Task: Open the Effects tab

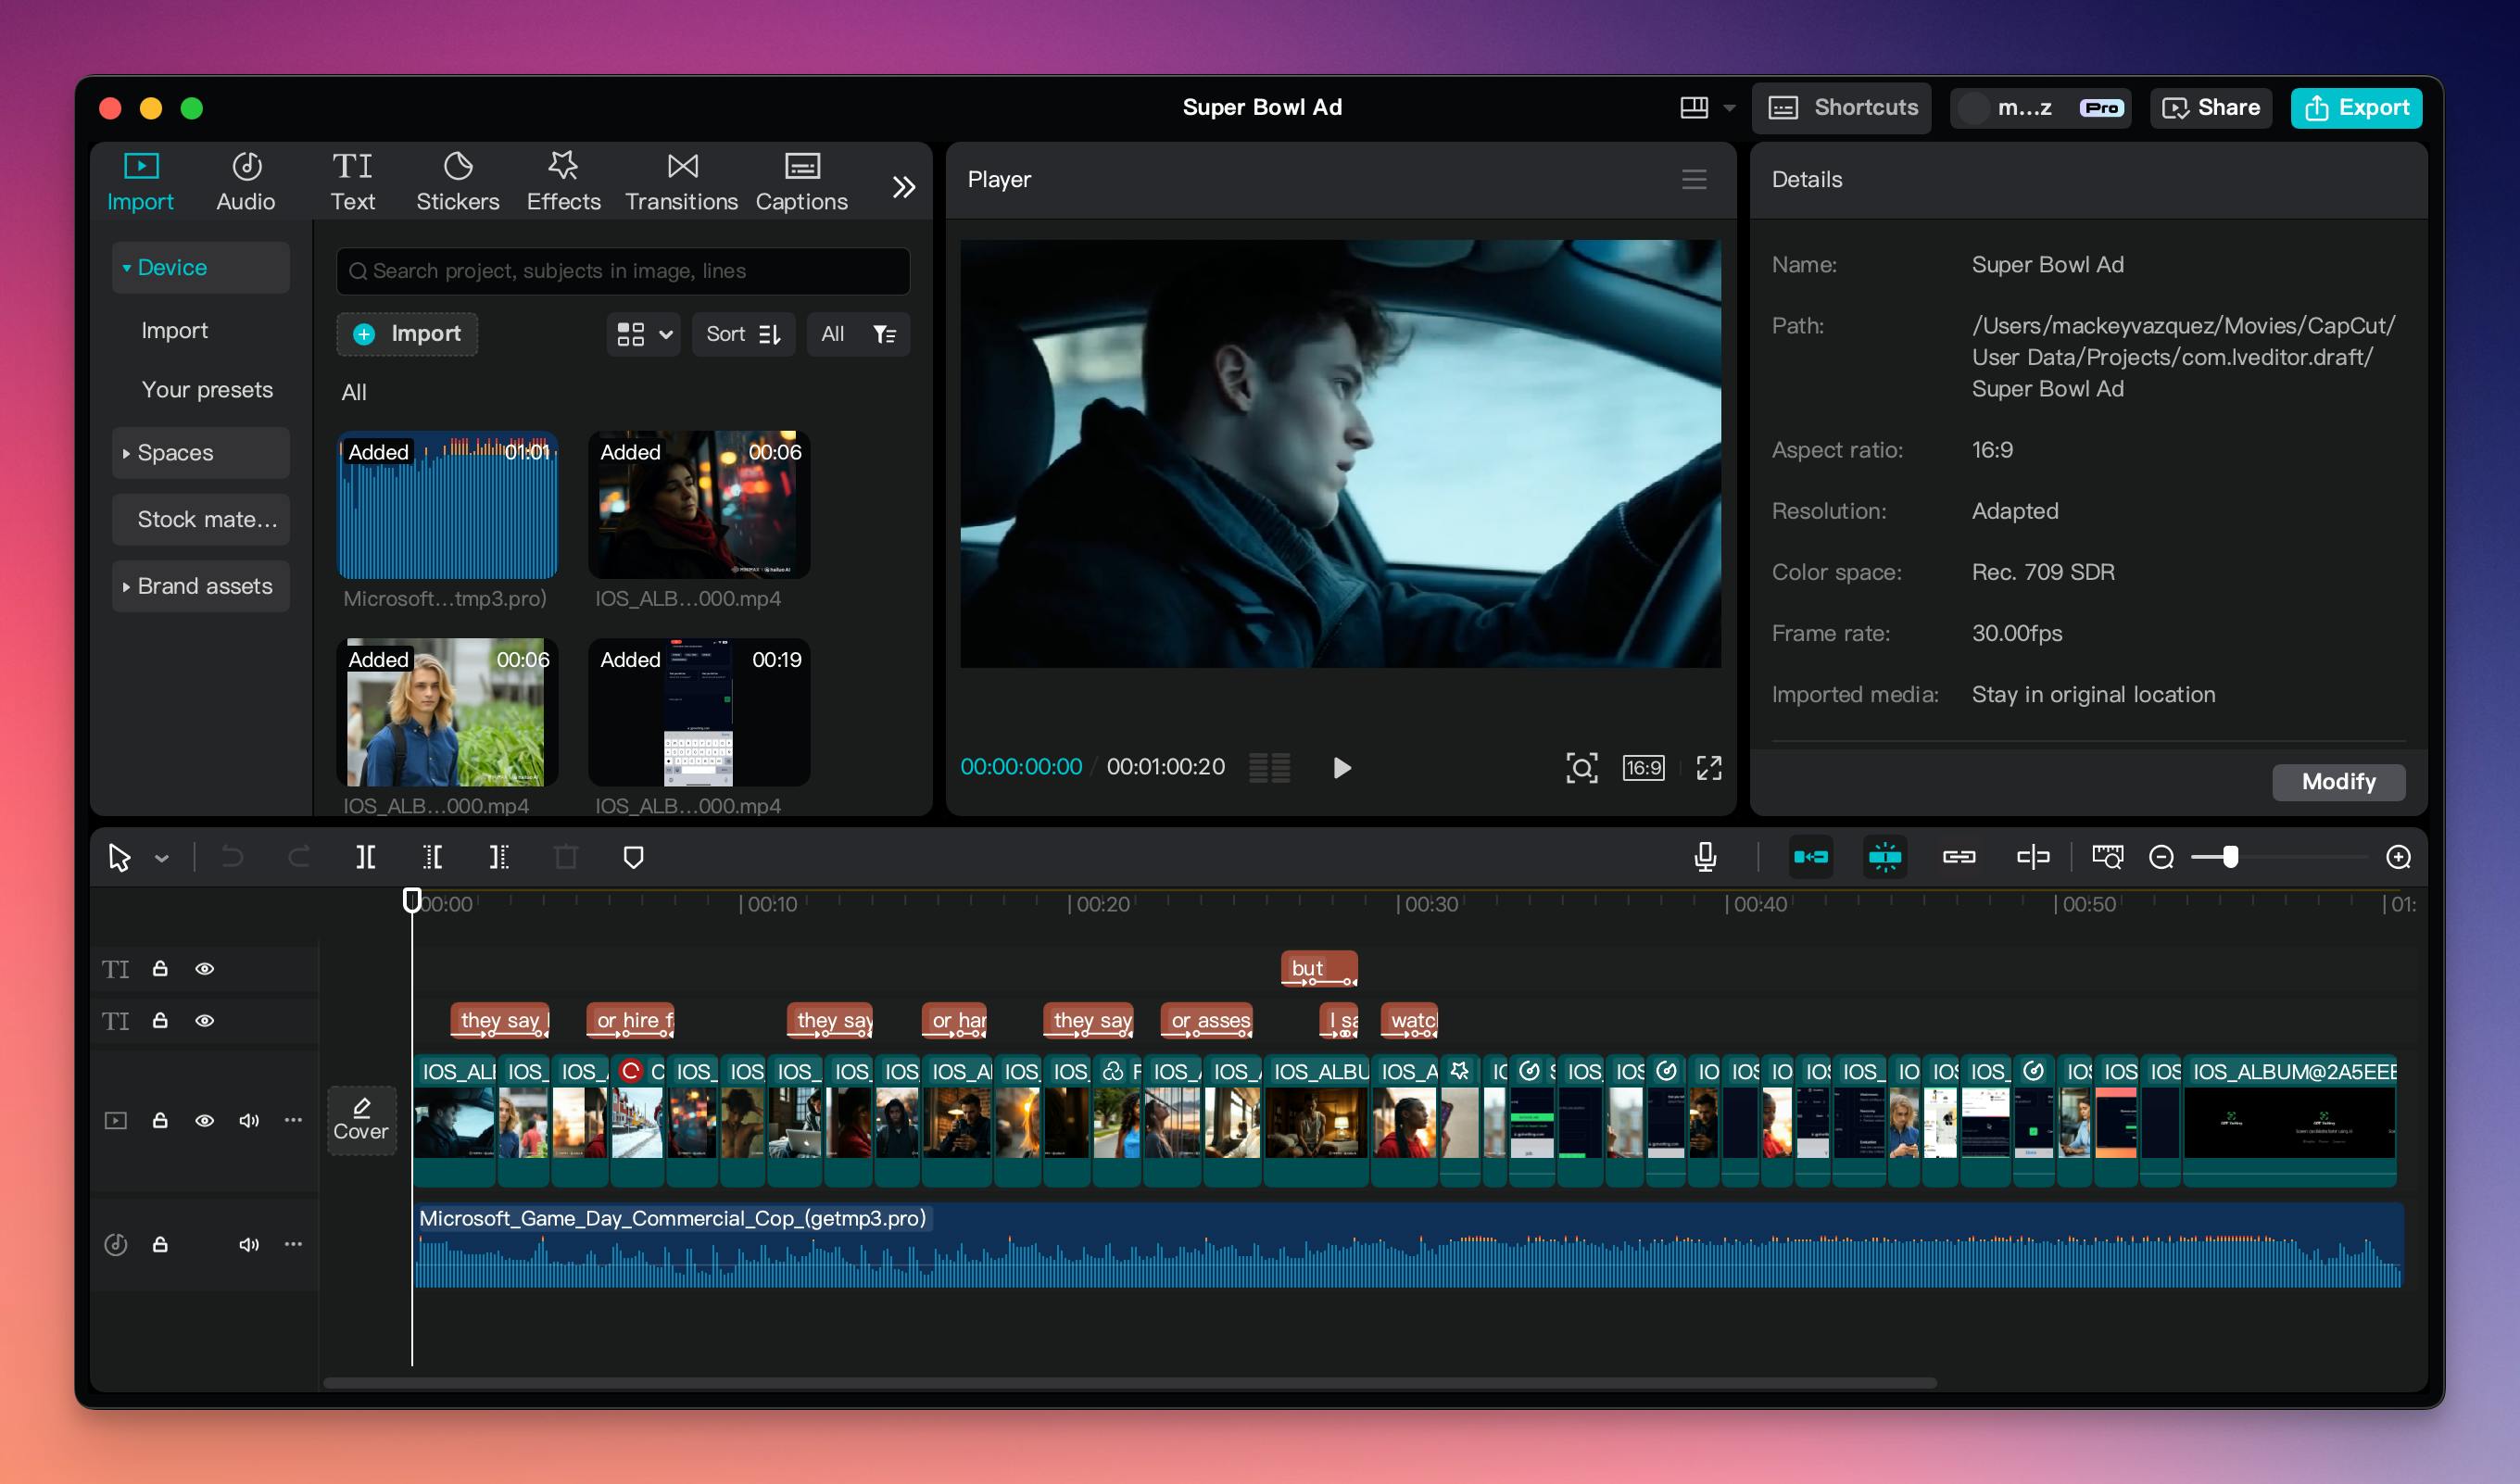Action: (x=564, y=182)
